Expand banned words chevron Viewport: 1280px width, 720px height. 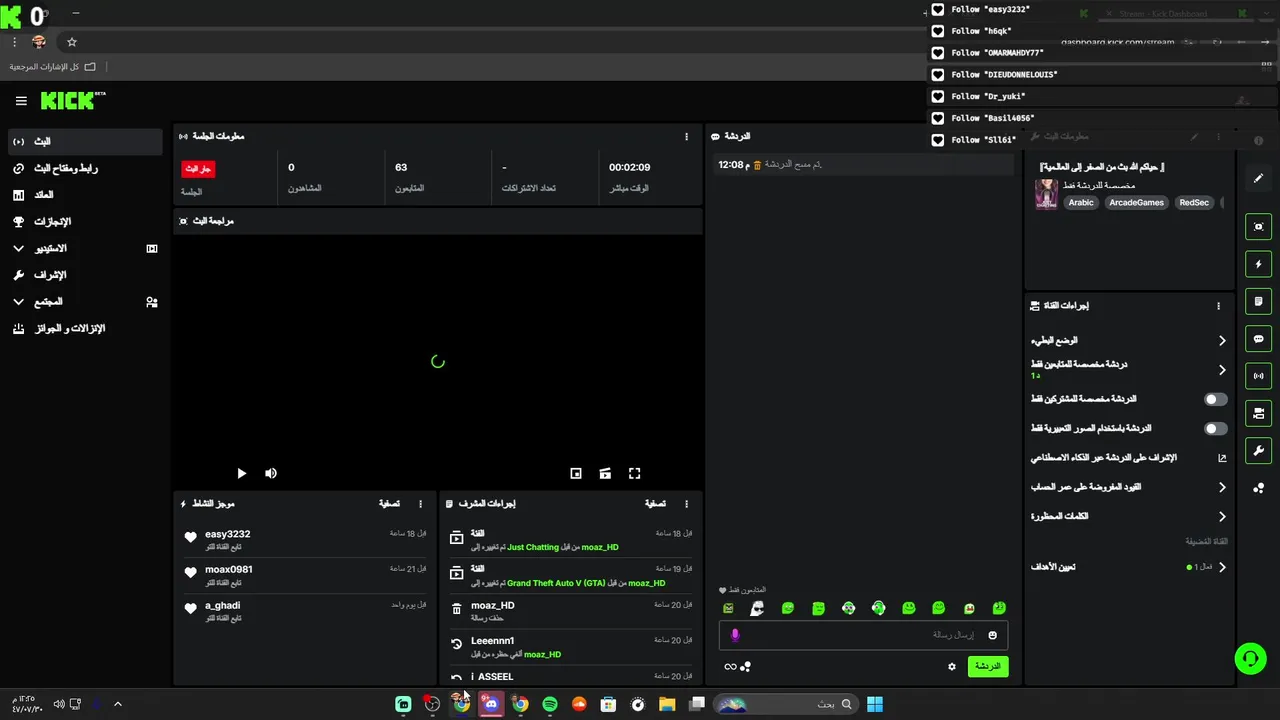tap(1221, 517)
